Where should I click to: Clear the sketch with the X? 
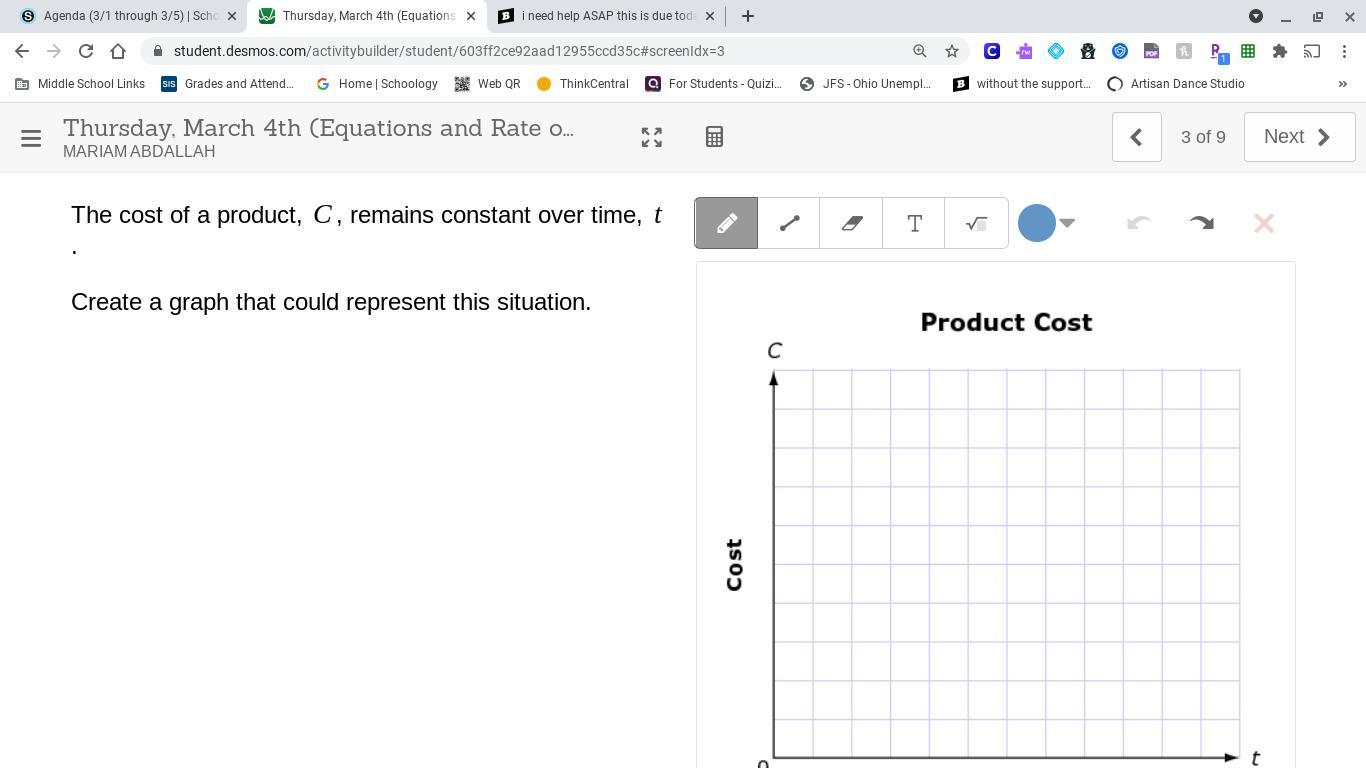1264,223
